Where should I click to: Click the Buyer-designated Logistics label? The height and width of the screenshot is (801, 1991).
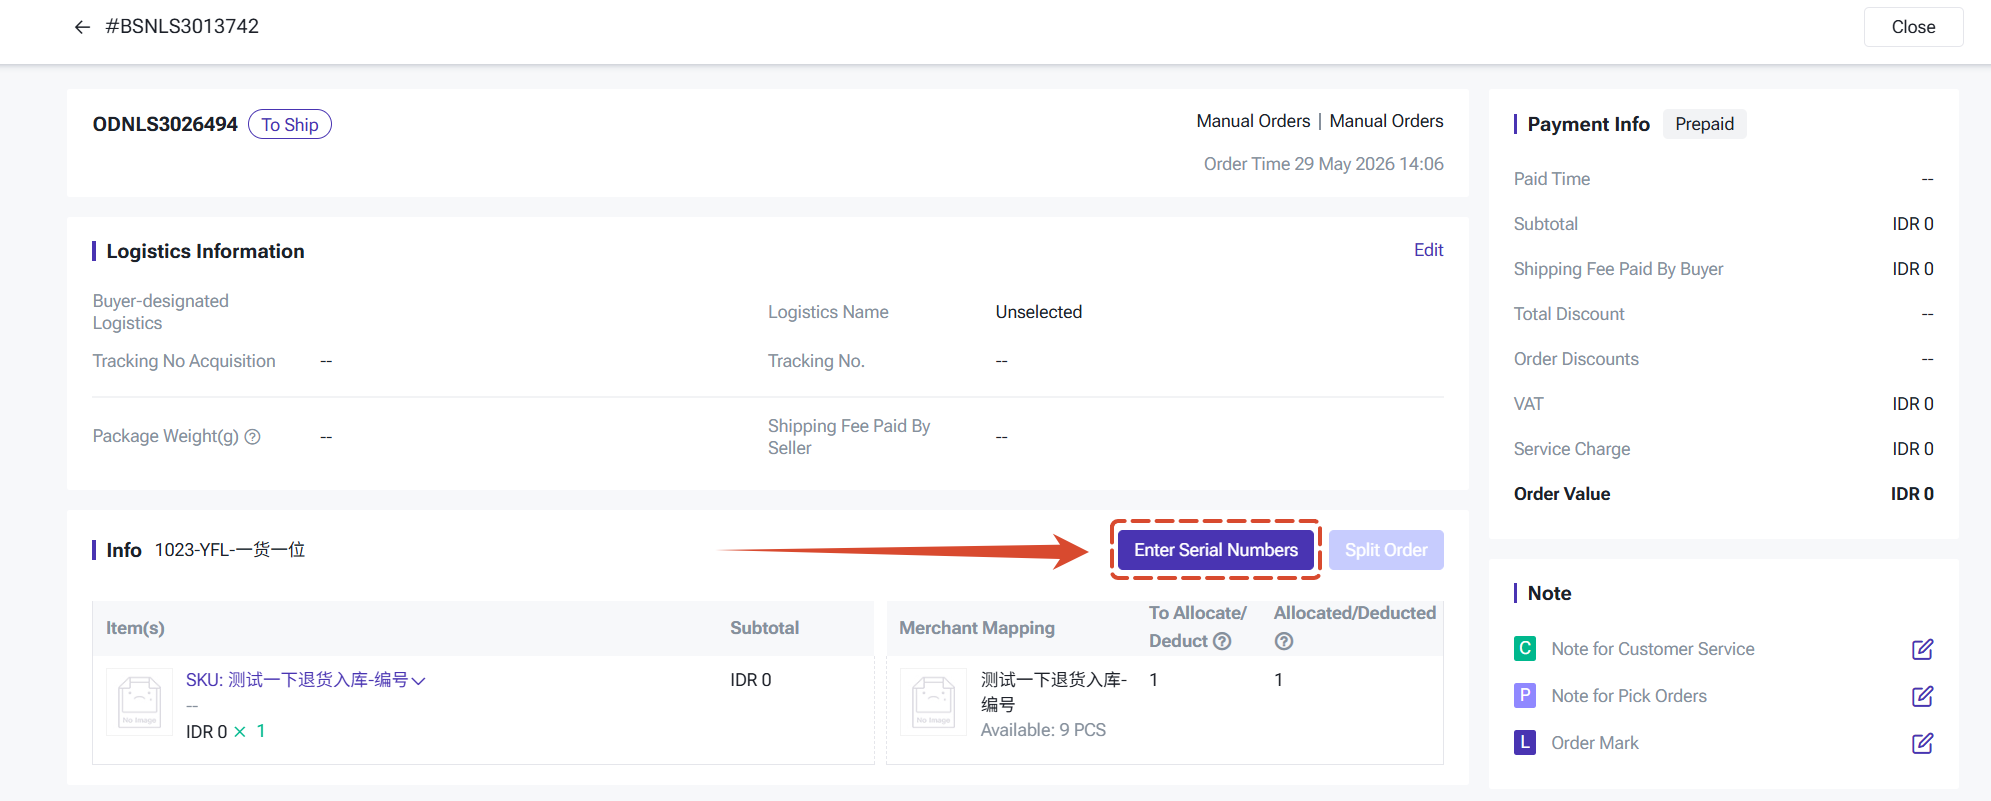click(x=161, y=312)
